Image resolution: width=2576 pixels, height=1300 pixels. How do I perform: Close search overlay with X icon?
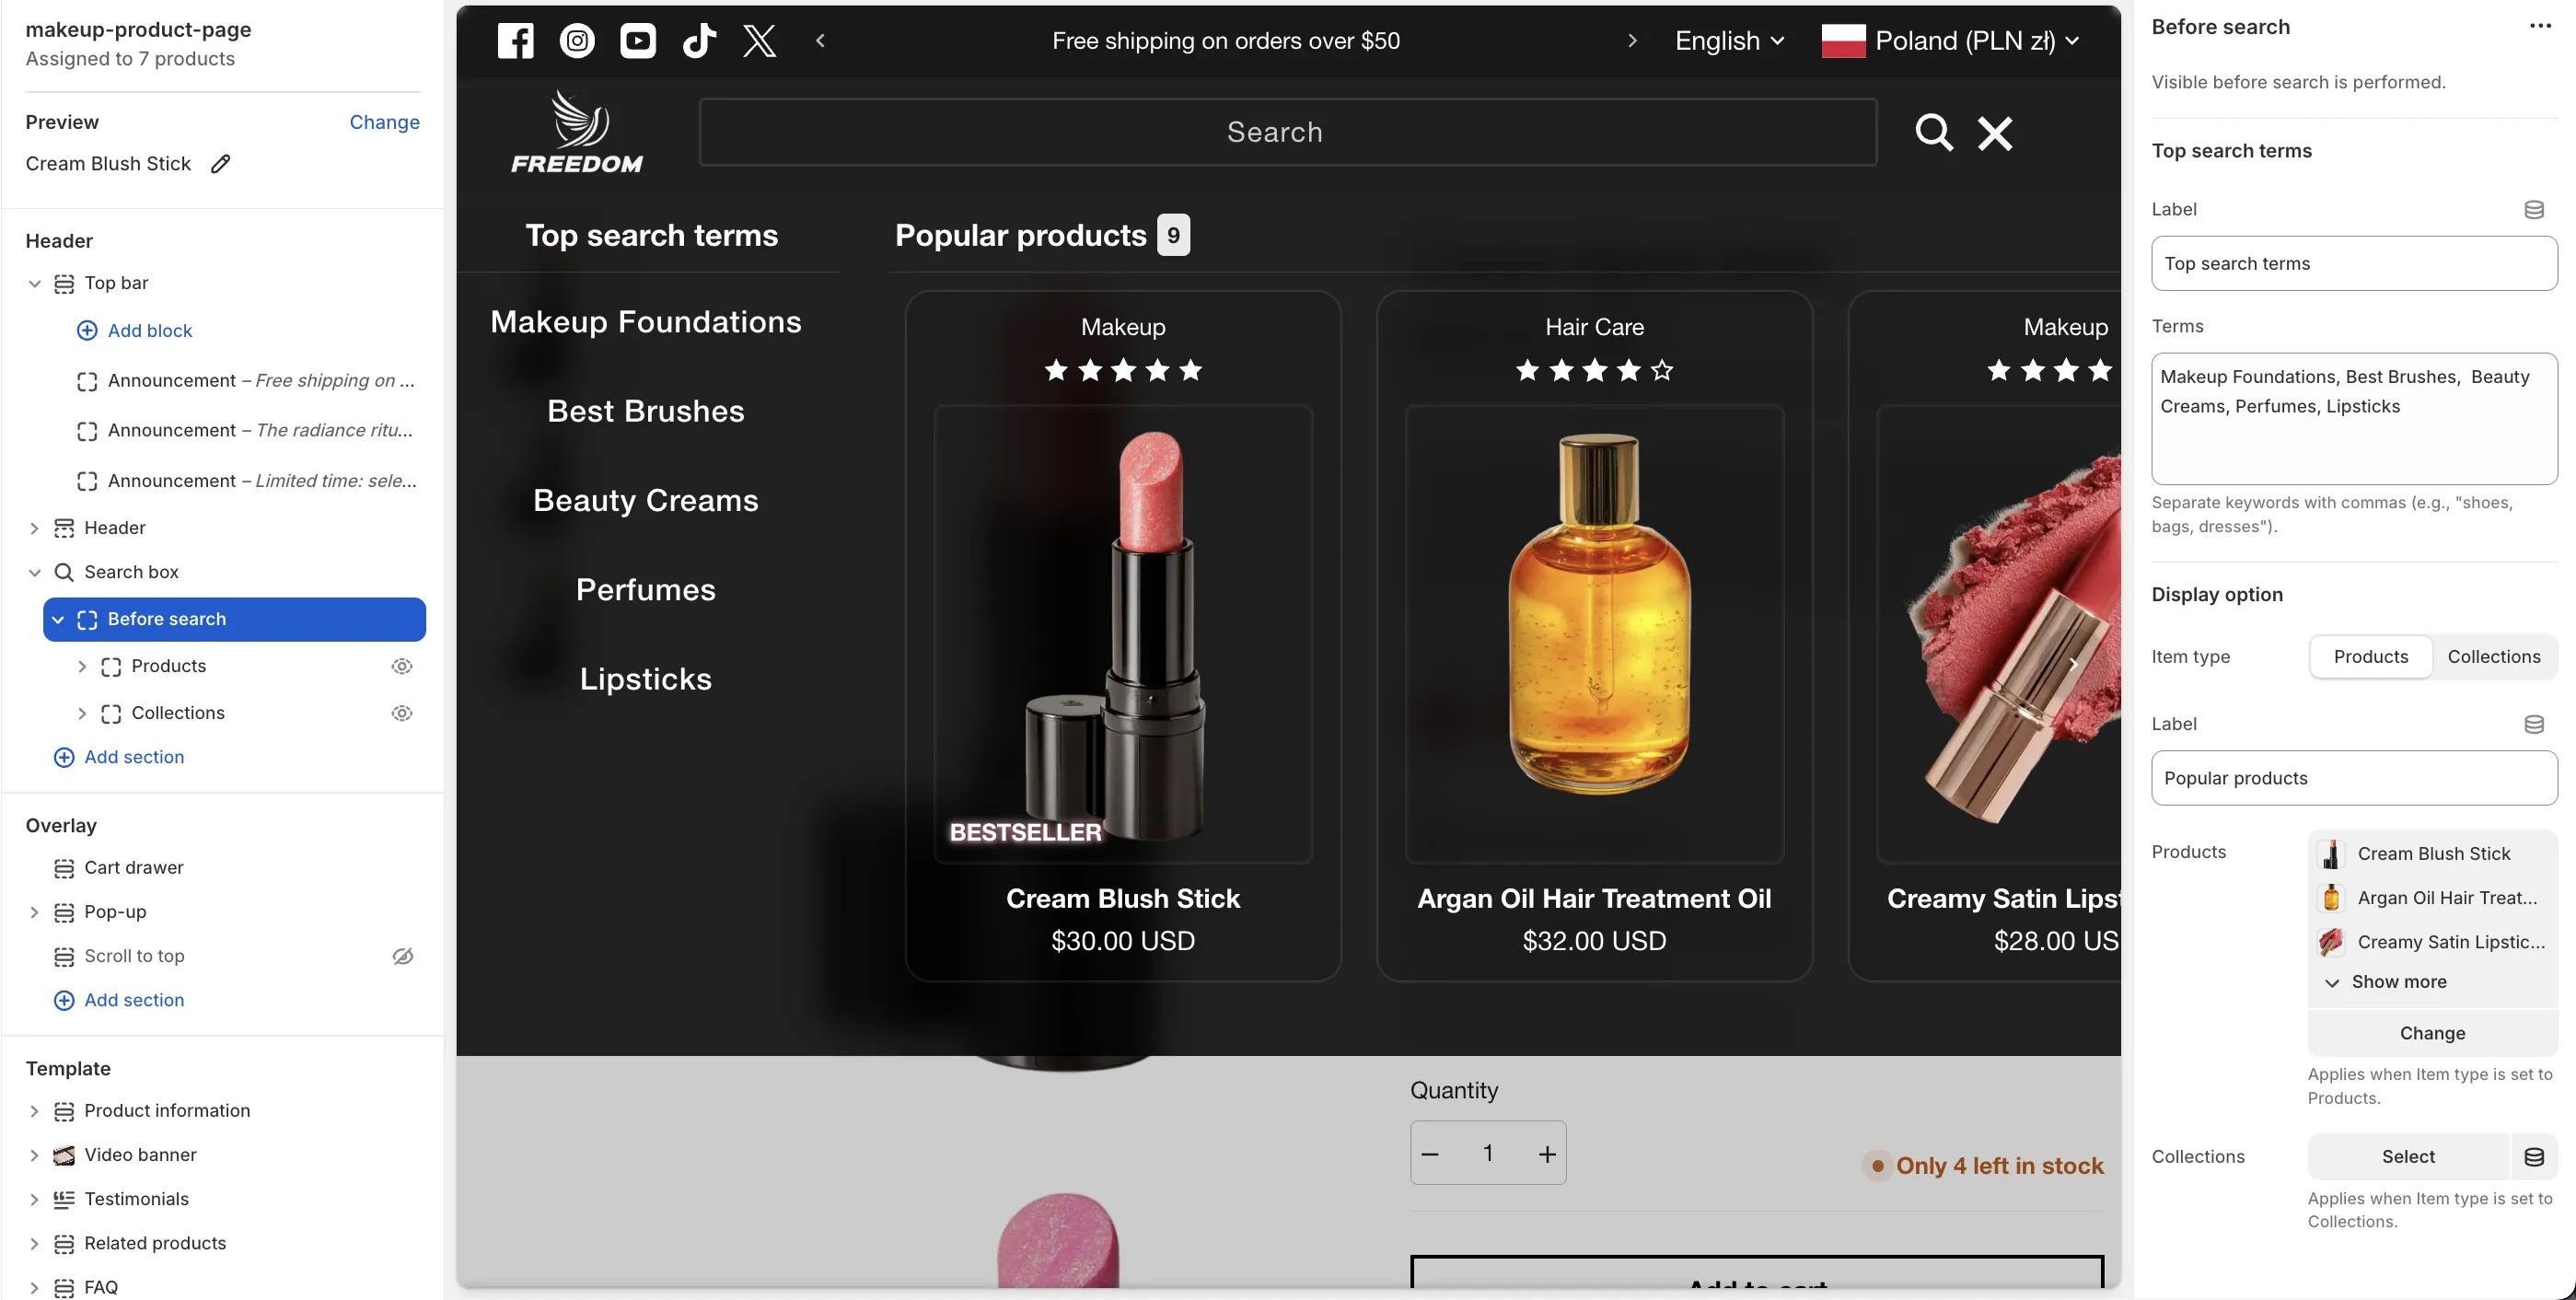click(1995, 132)
